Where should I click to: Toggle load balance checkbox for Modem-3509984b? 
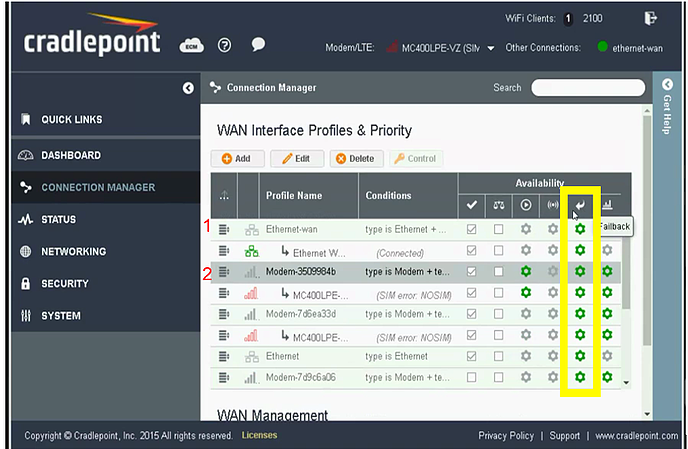click(499, 271)
